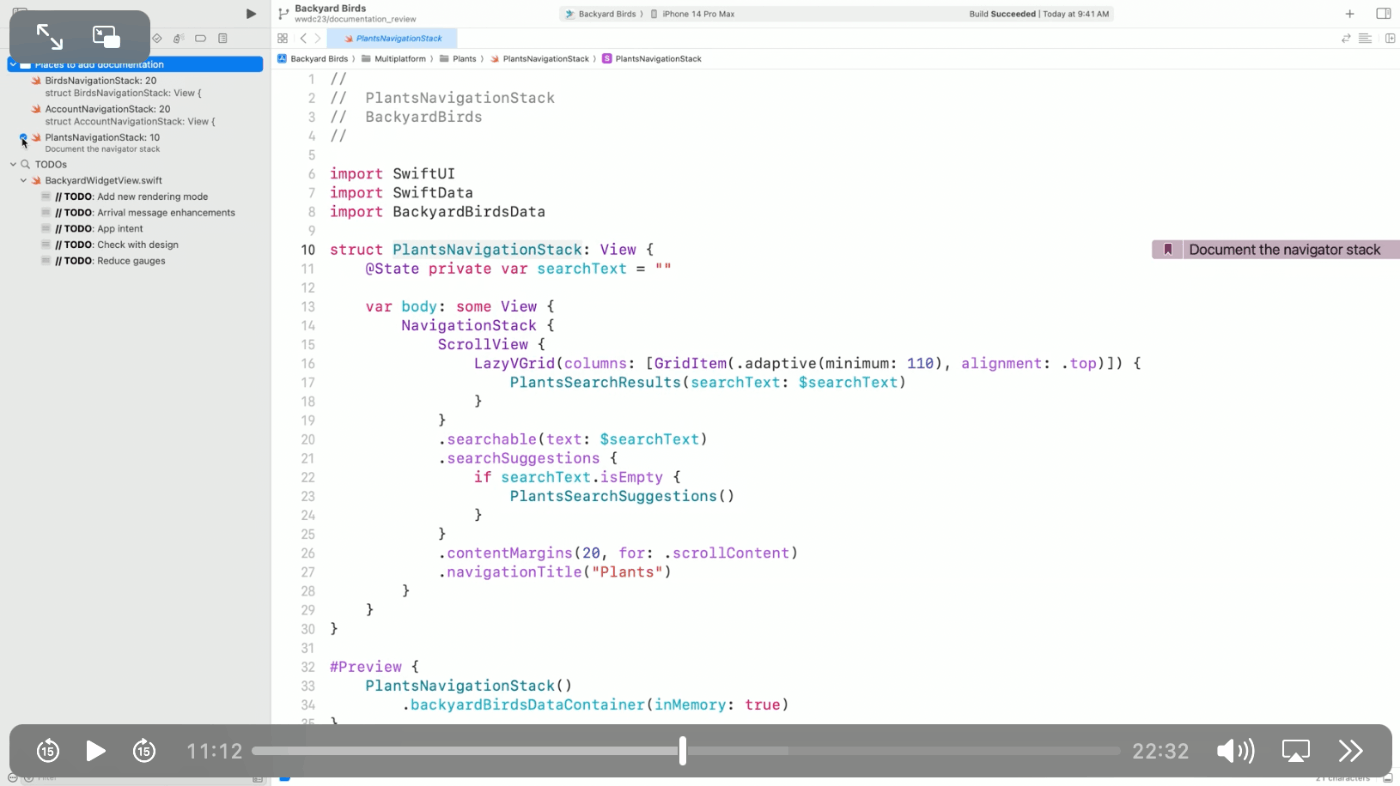Click the searchText variable on line 11
The width and height of the screenshot is (1400, 786).
coord(582,269)
